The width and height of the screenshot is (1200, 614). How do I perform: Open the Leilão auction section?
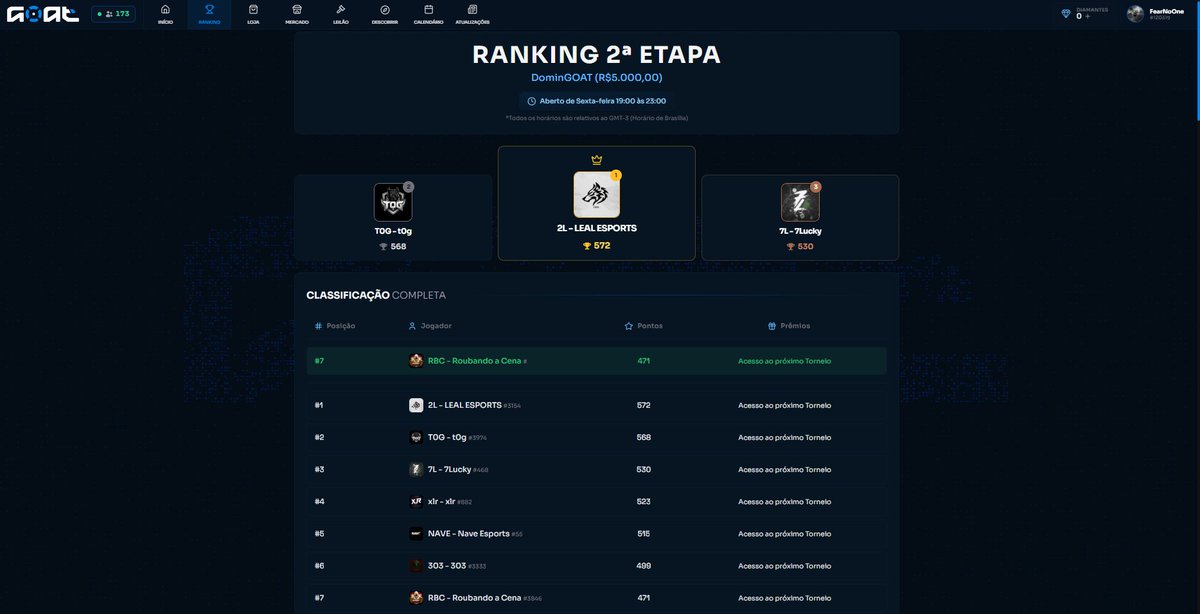(x=341, y=14)
